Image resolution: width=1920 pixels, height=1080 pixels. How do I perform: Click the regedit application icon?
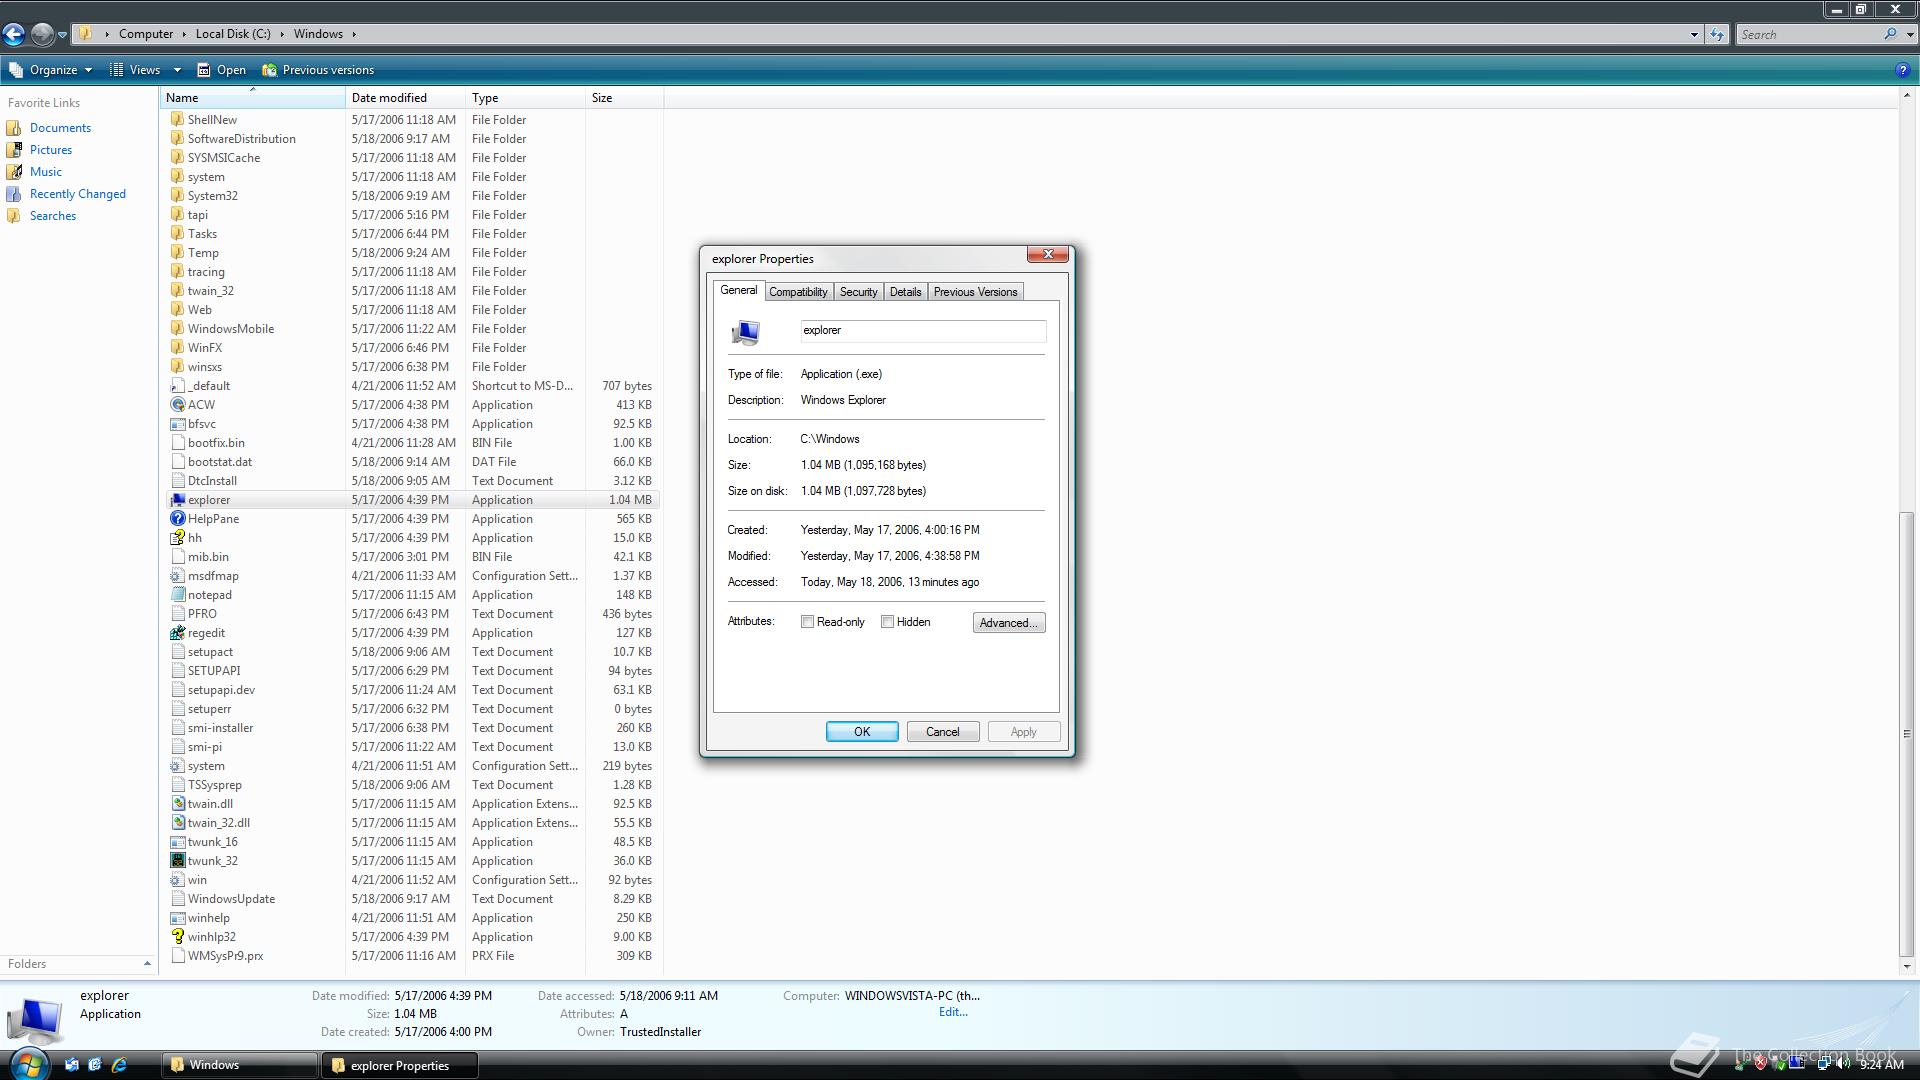coord(177,633)
